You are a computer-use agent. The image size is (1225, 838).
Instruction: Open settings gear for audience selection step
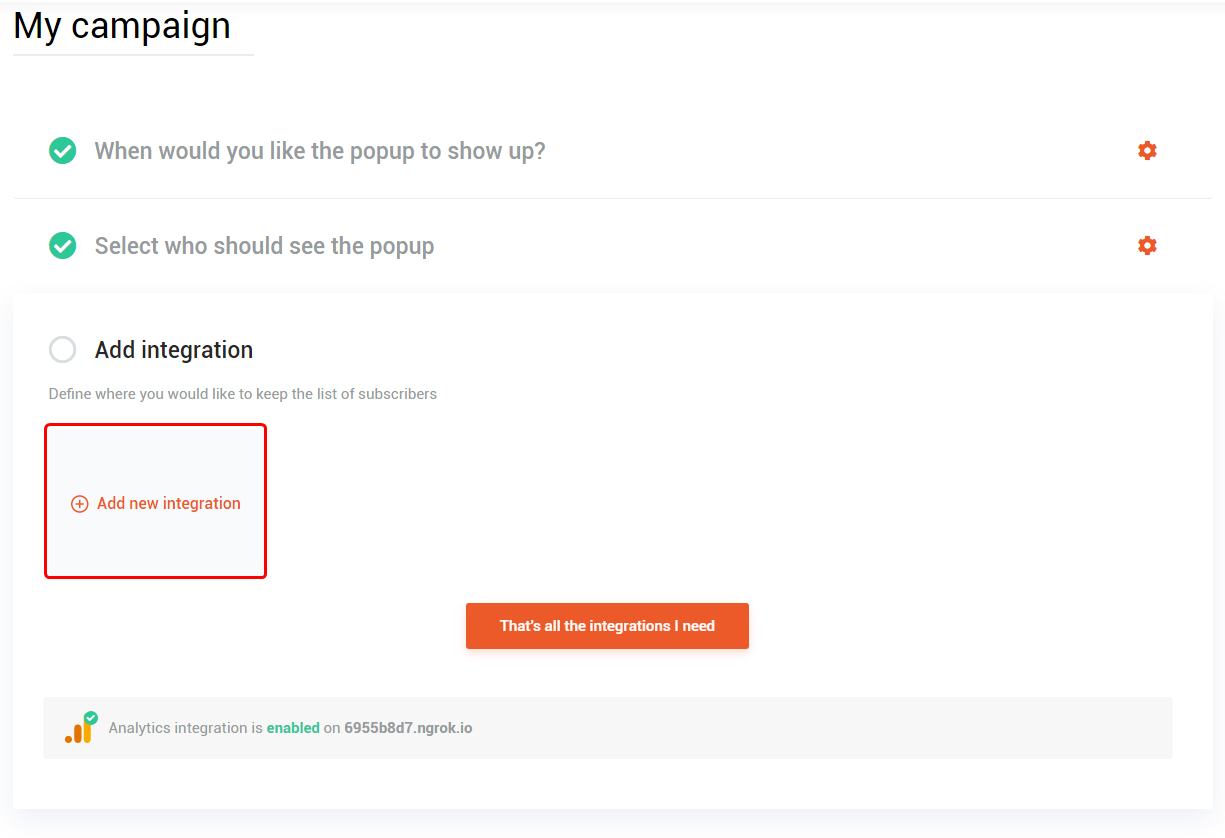tap(1147, 246)
